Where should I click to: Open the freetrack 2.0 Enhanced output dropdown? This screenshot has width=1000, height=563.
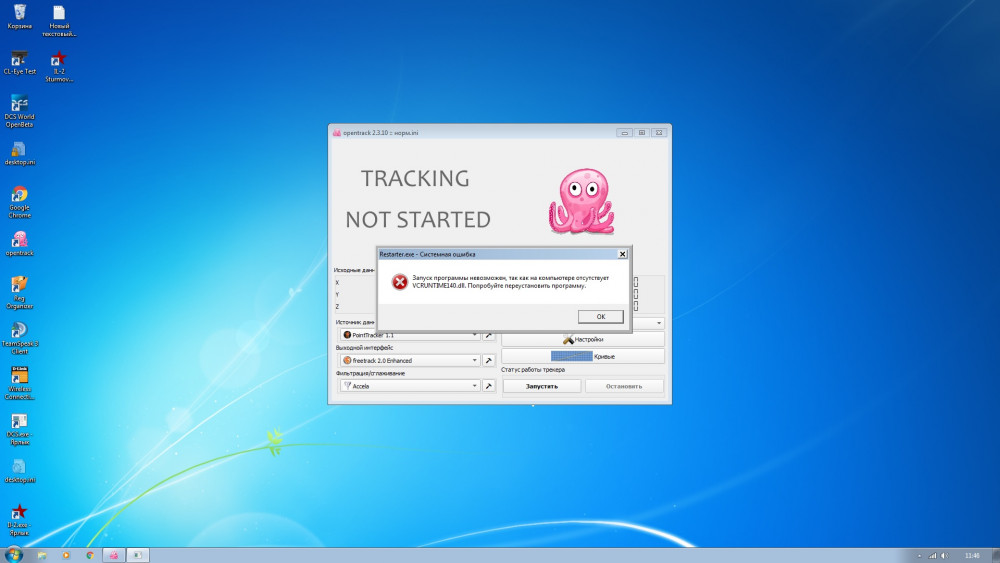point(409,360)
